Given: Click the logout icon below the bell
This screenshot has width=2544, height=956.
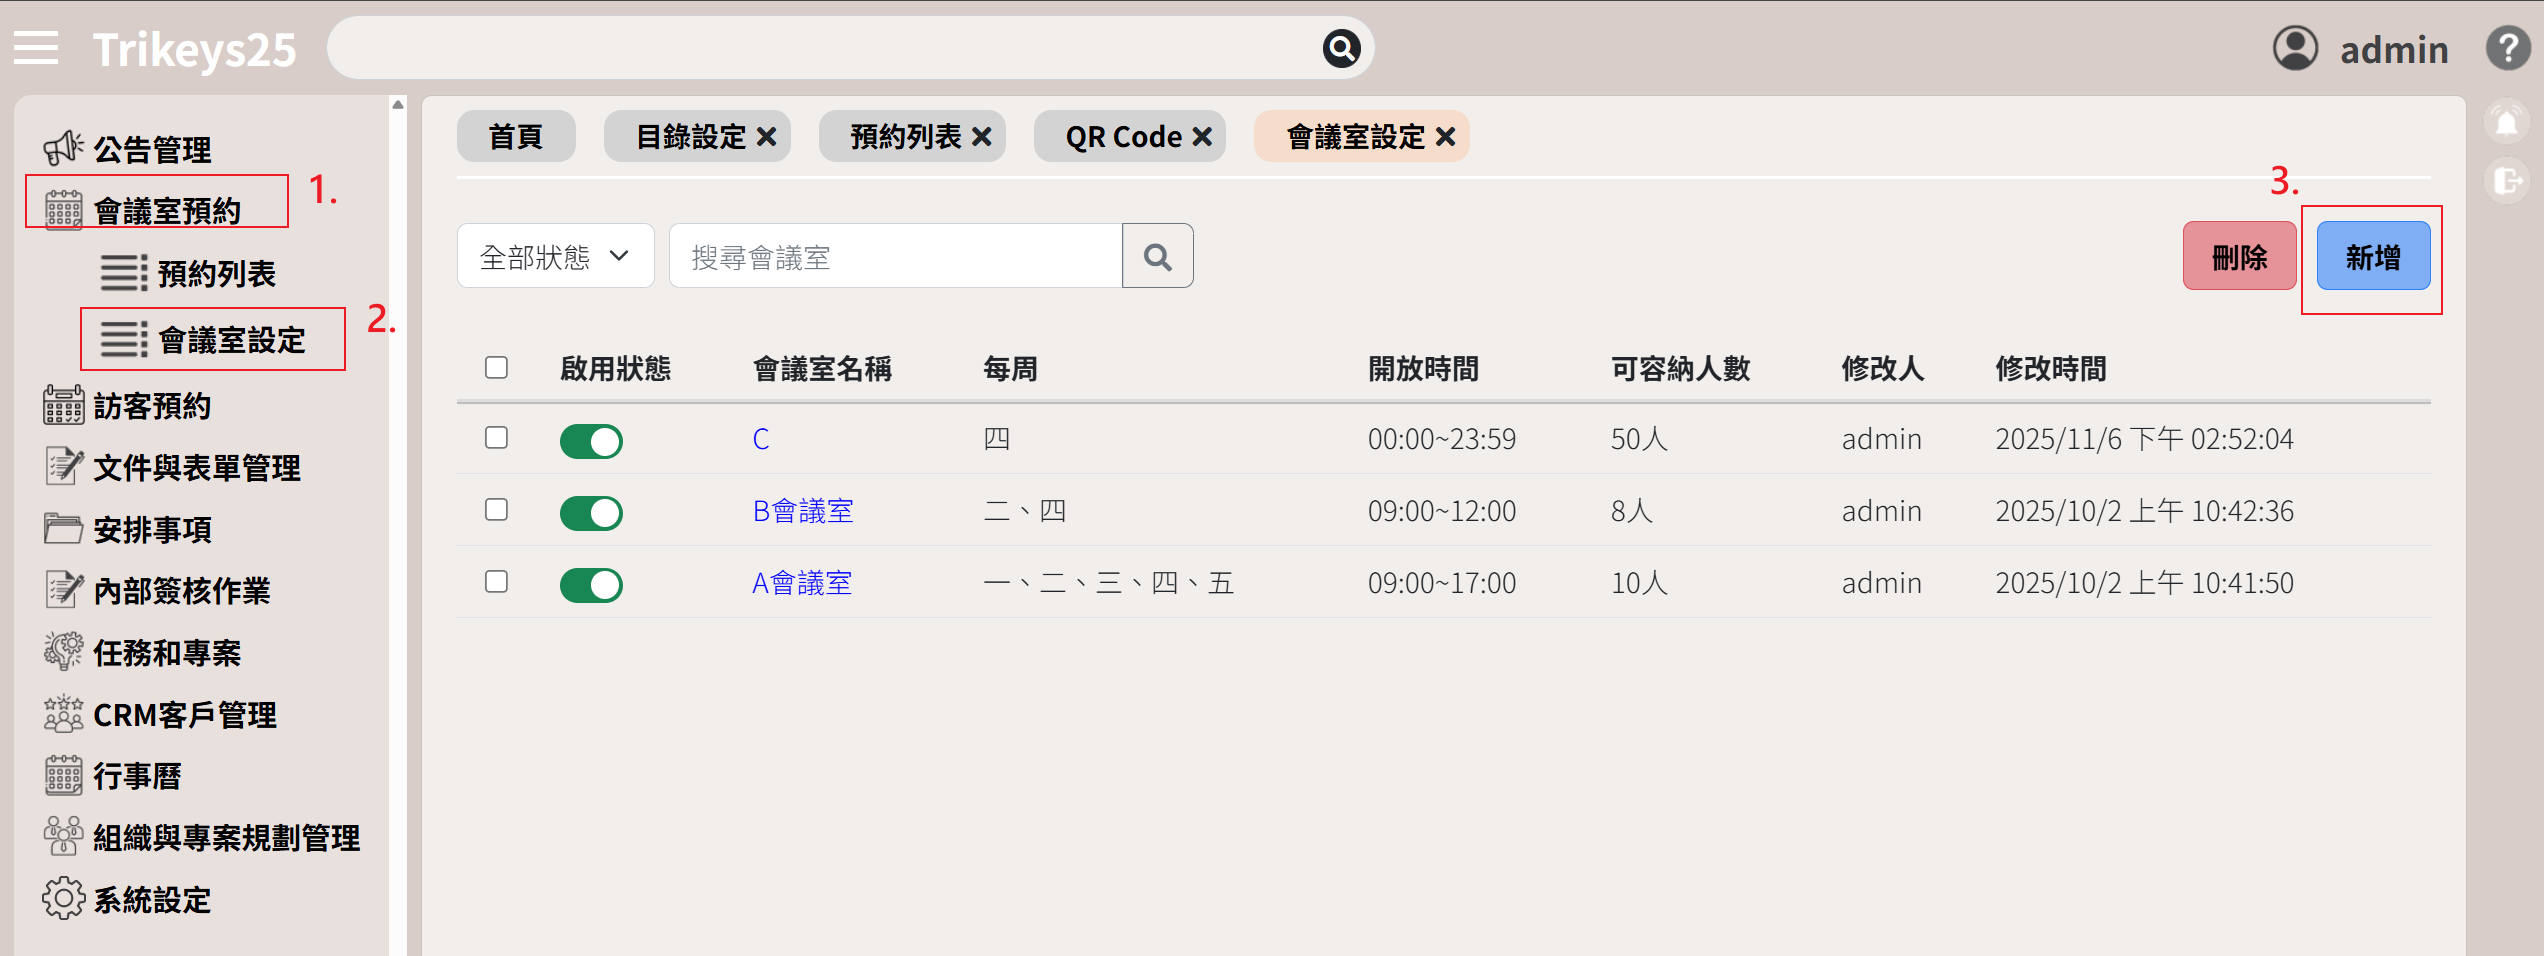Looking at the screenshot, I should coord(2506,181).
